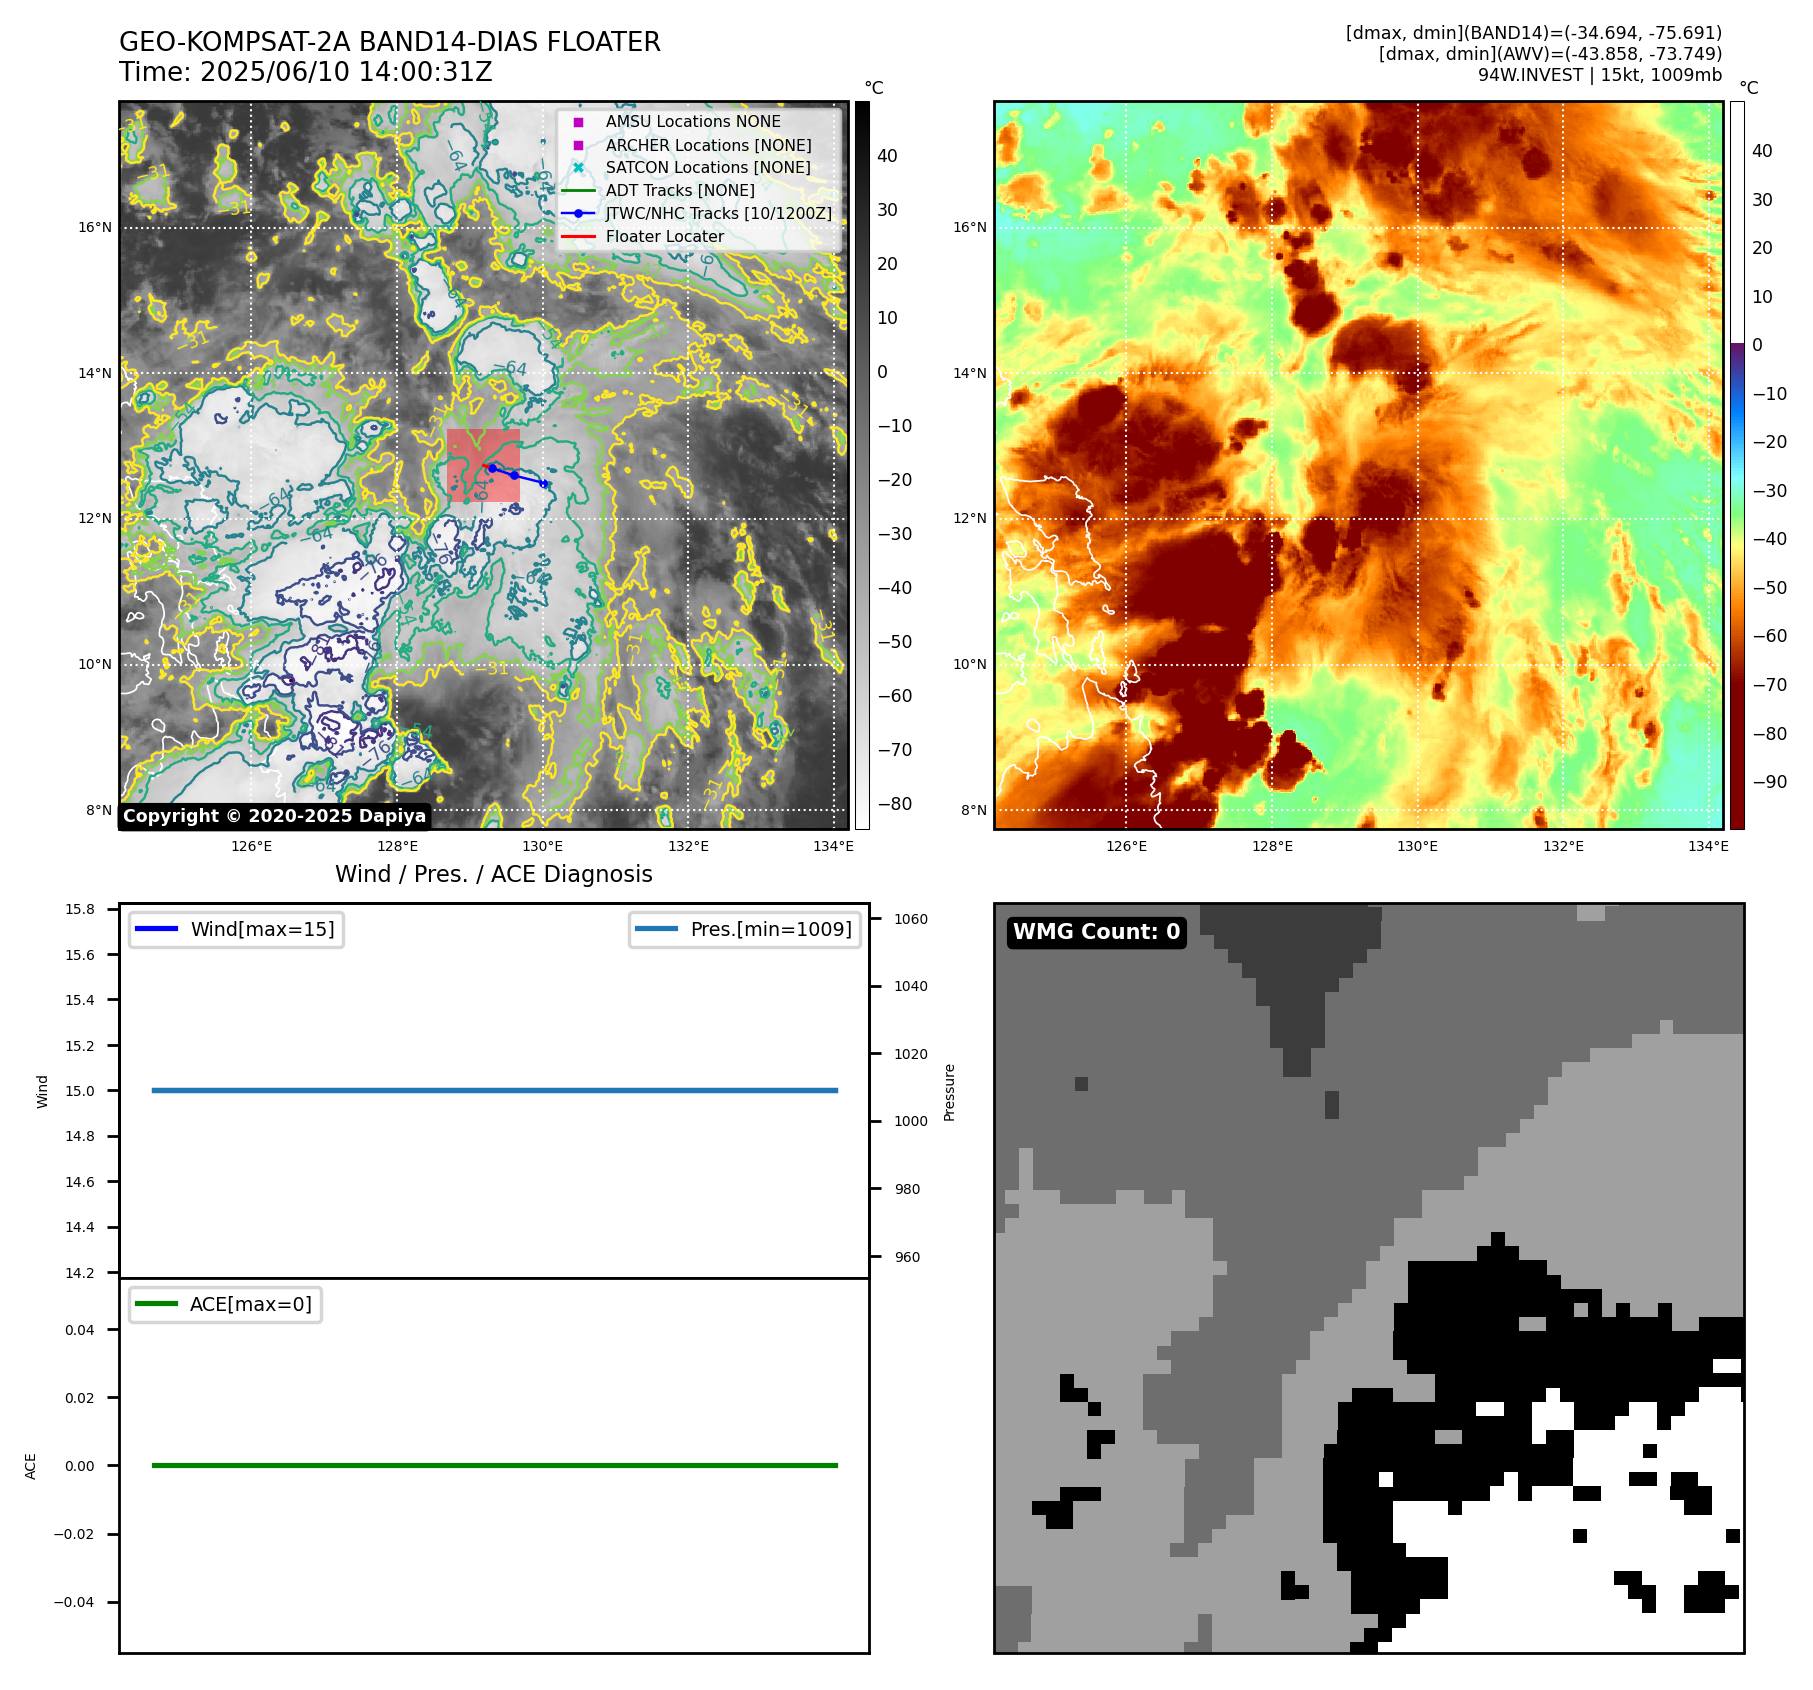1813x1690 pixels.
Task: Click the ARCHER Locations [NONE] legend text
Action: point(709,145)
